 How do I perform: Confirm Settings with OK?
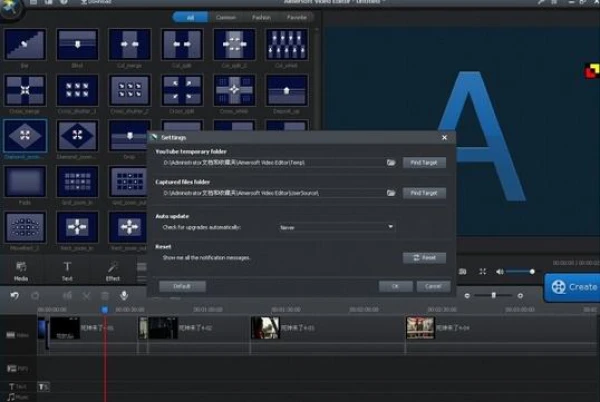pyautogui.click(x=395, y=286)
